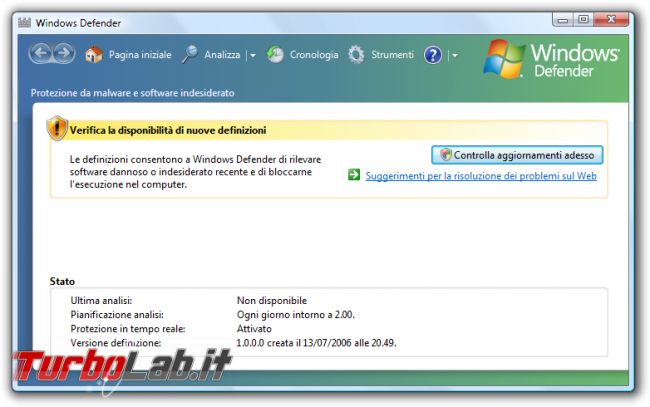Select 'Attivato' real-time protection value
This screenshot has height=407, width=650.
tap(254, 329)
